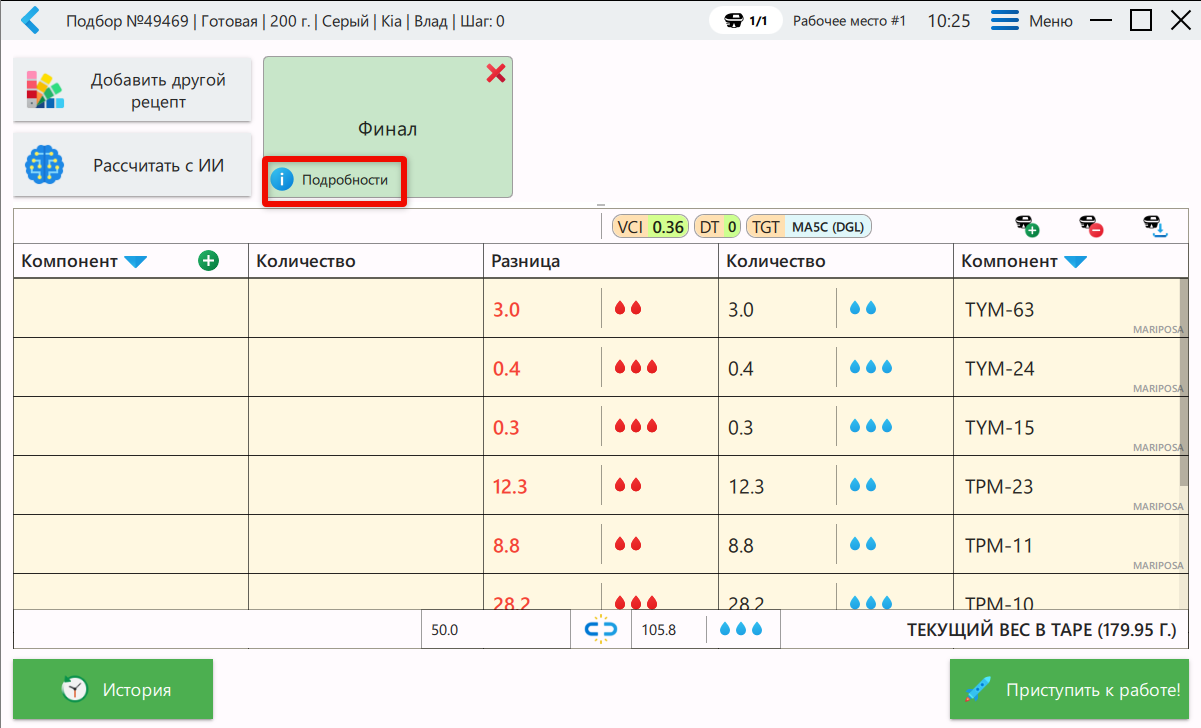
Task: Click the spray gun 1/1 counter
Action: (x=746, y=20)
